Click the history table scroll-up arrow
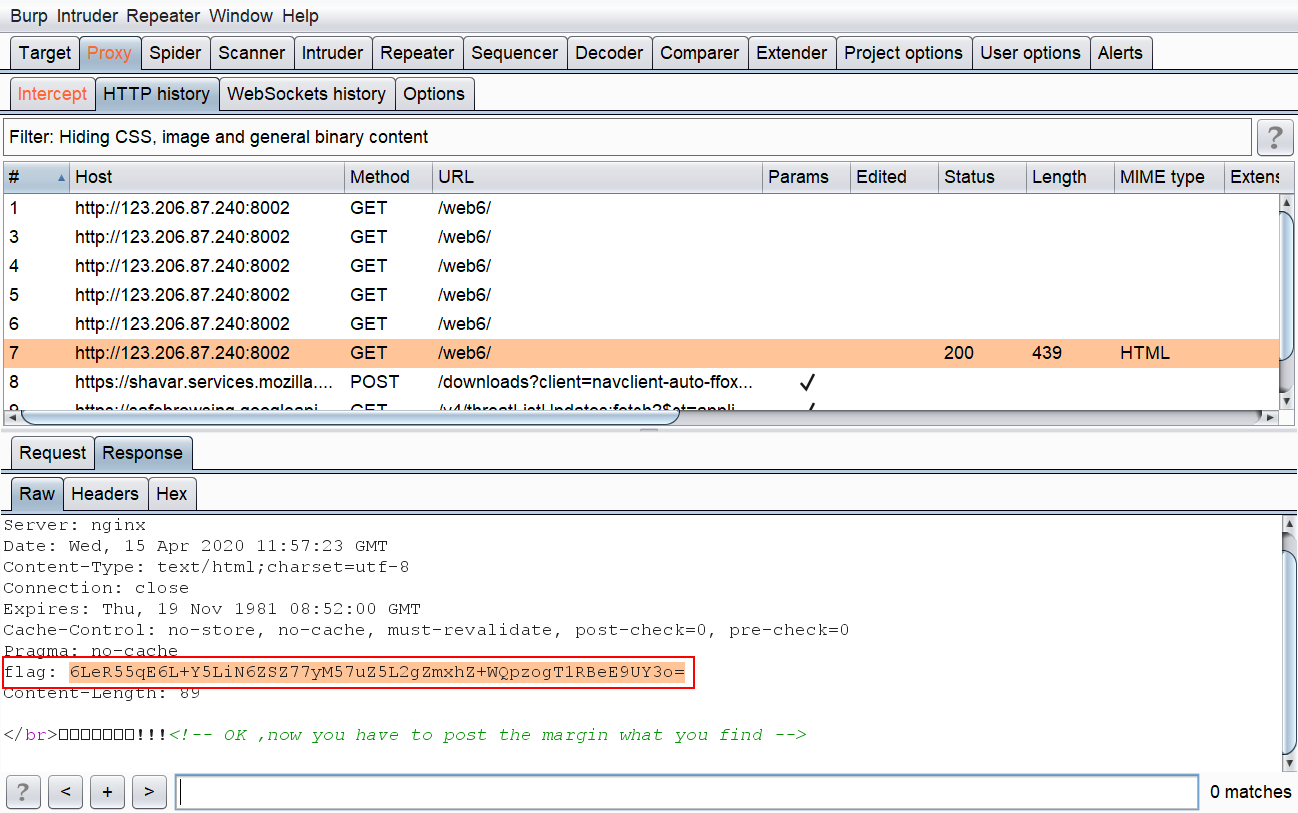 click(x=1287, y=204)
